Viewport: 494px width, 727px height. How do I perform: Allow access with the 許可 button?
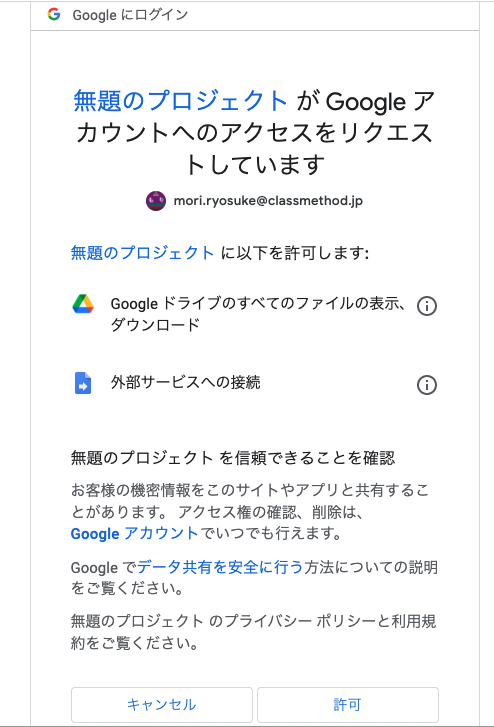348,705
